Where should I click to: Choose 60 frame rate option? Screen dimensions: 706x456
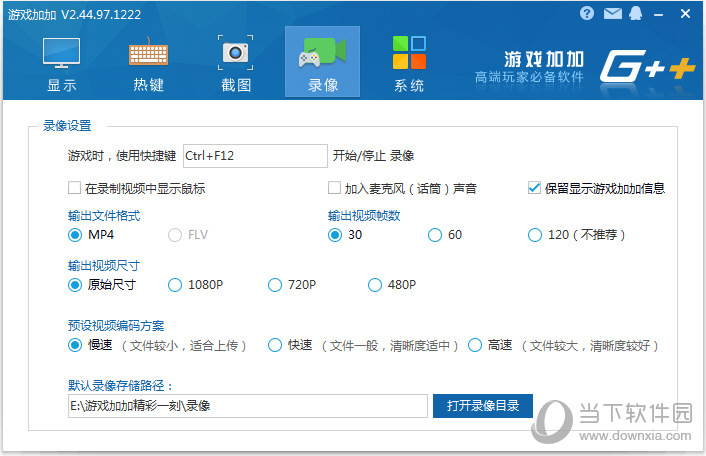pos(434,235)
